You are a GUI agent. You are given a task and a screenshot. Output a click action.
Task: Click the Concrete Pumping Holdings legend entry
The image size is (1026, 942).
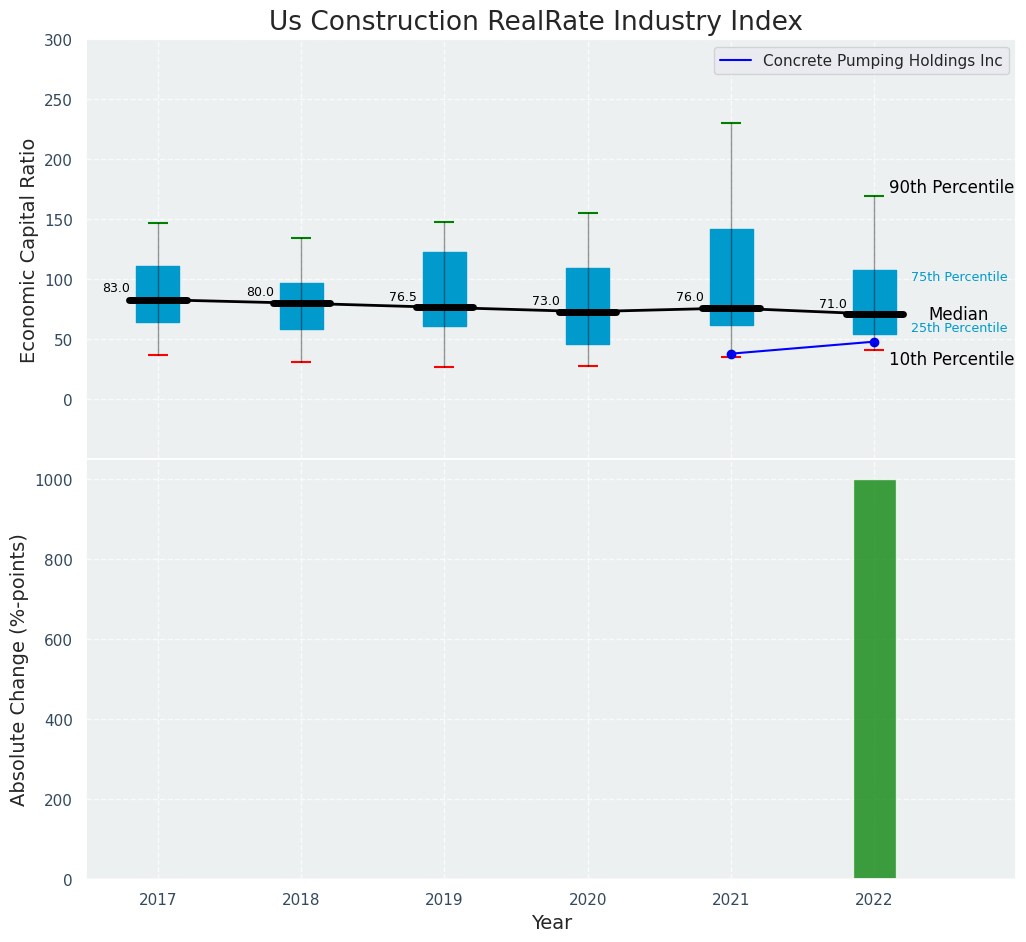[x=882, y=61]
